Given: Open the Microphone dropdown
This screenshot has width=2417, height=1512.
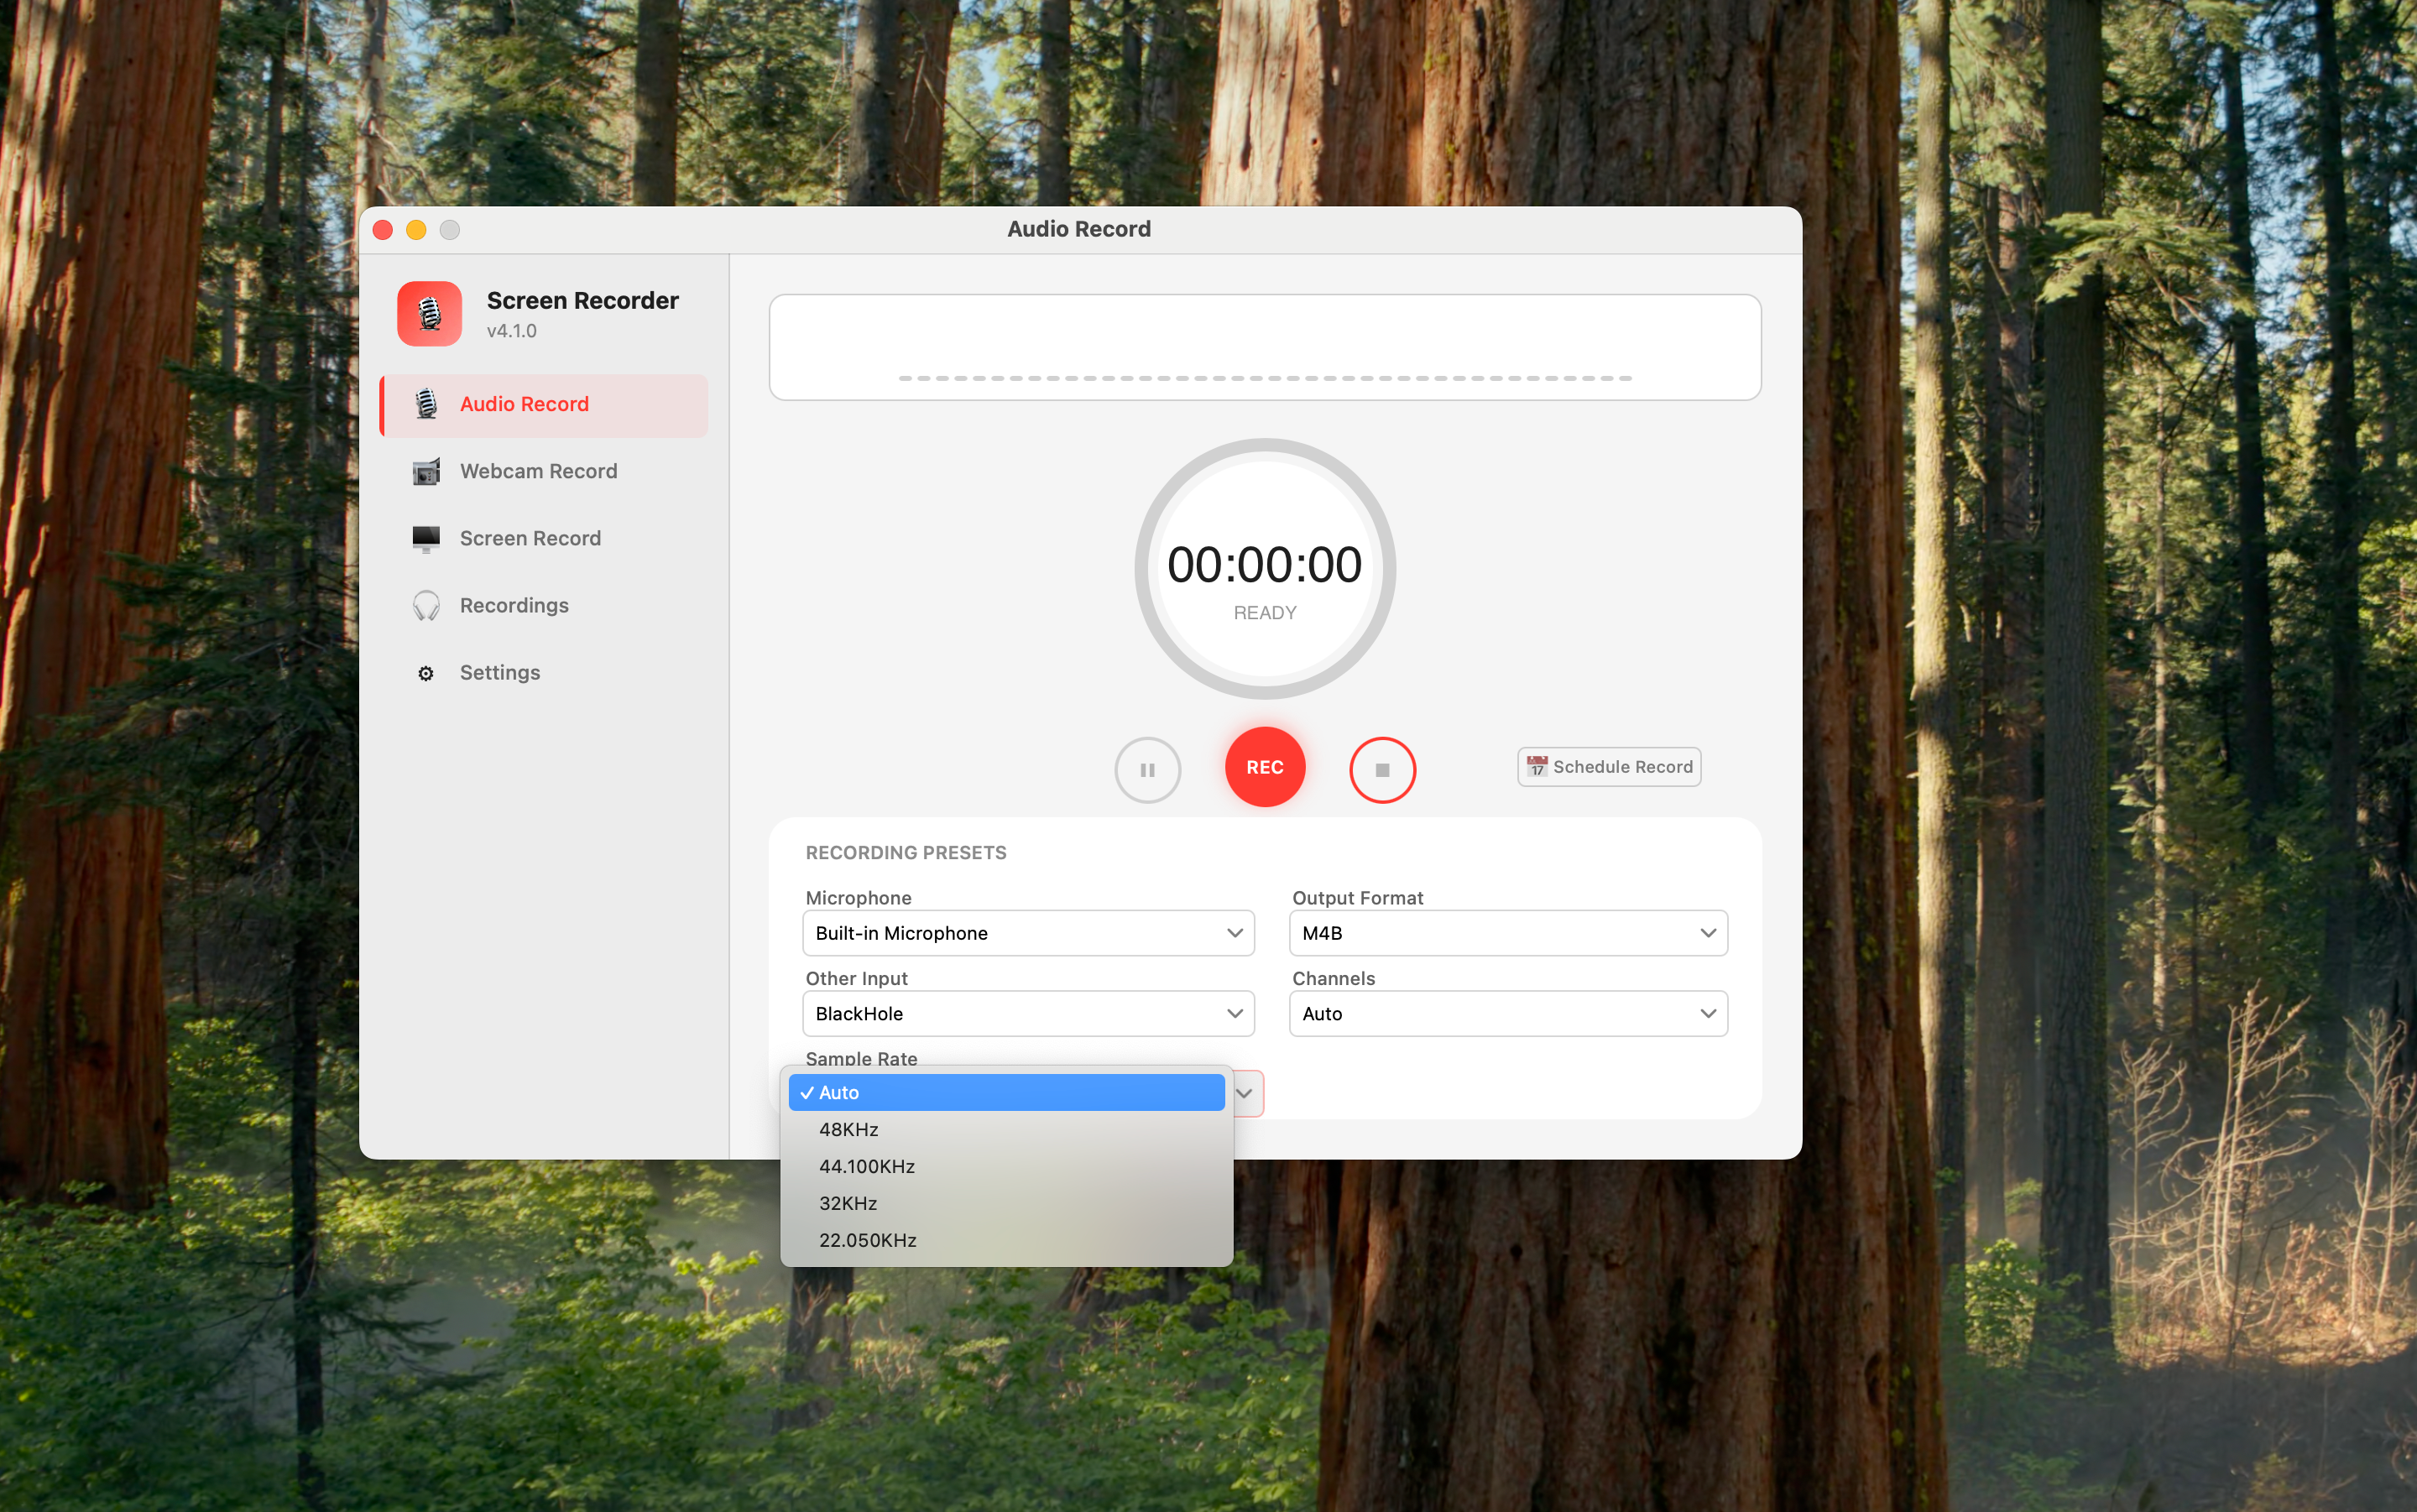Looking at the screenshot, I should 1028,933.
